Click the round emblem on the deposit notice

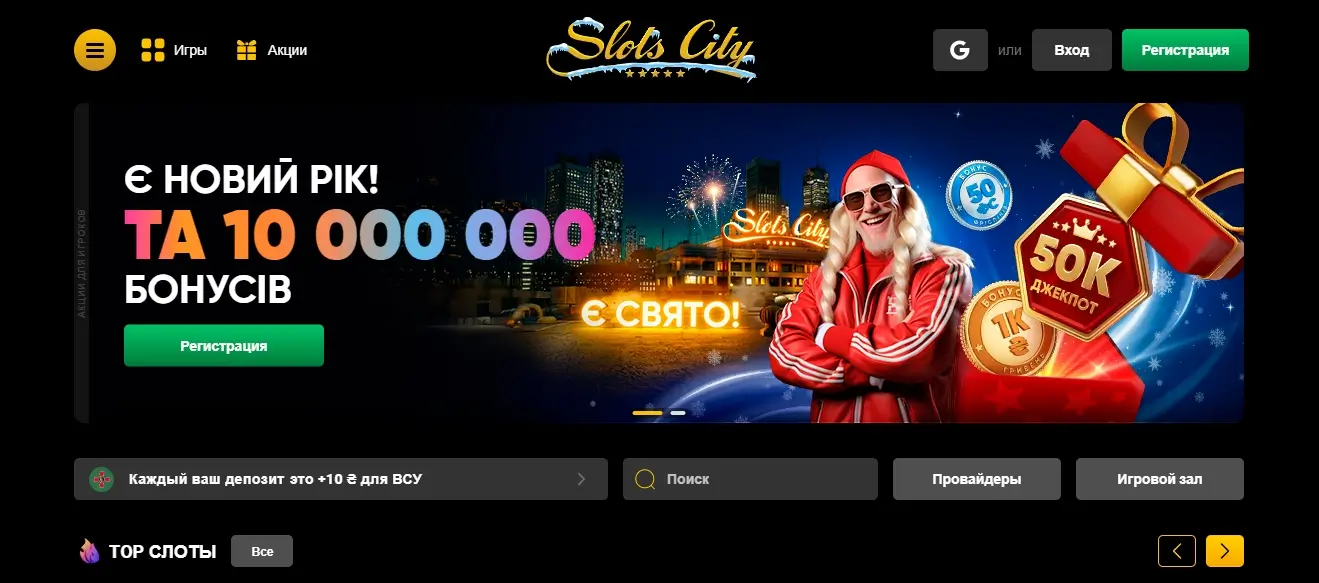tap(102, 479)
